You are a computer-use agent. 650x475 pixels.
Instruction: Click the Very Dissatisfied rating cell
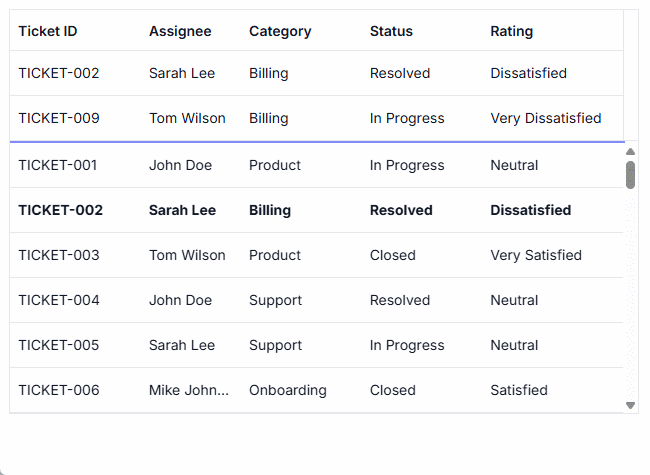(546, 118)
